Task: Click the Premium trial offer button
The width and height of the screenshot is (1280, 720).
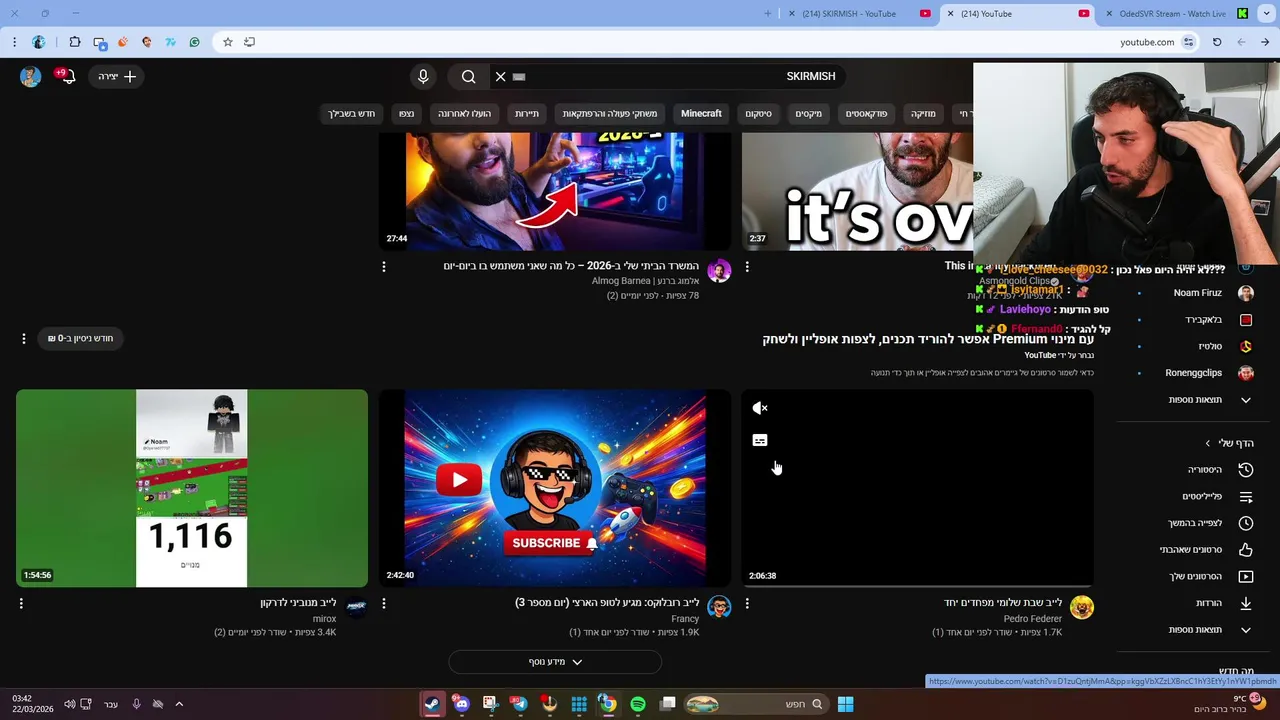Action: tap(80, 338)
